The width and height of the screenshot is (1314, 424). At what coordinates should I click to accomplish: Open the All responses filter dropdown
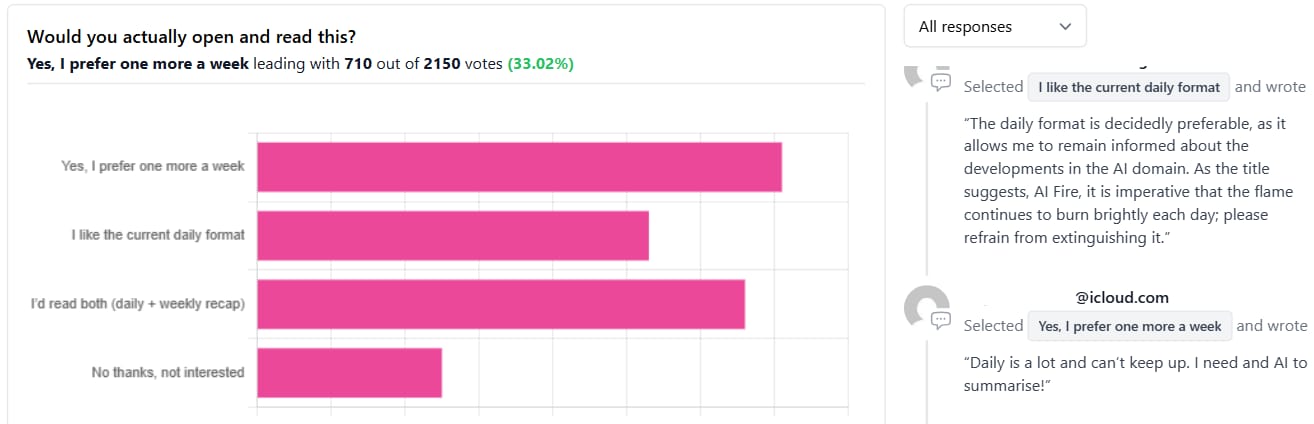pyautogui.click(x=995, y=26)
